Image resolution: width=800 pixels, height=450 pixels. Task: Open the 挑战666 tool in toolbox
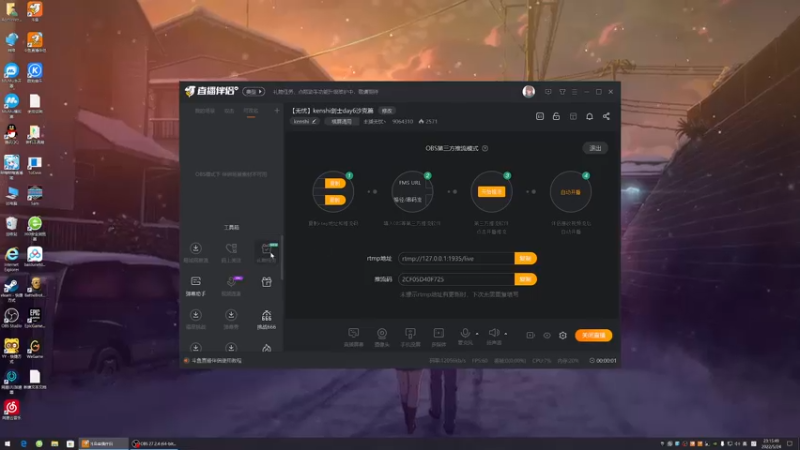266,319
